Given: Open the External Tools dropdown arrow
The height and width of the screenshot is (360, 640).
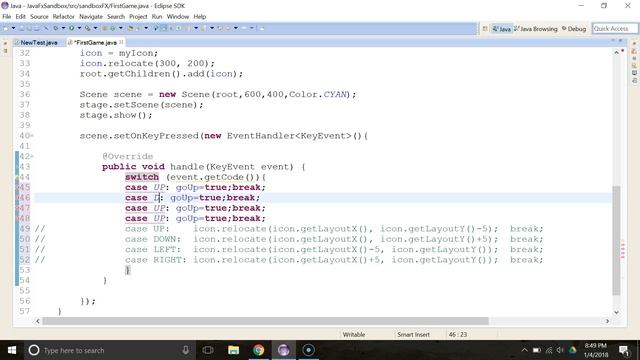Looking at the screenshot, I should [96, 28].
